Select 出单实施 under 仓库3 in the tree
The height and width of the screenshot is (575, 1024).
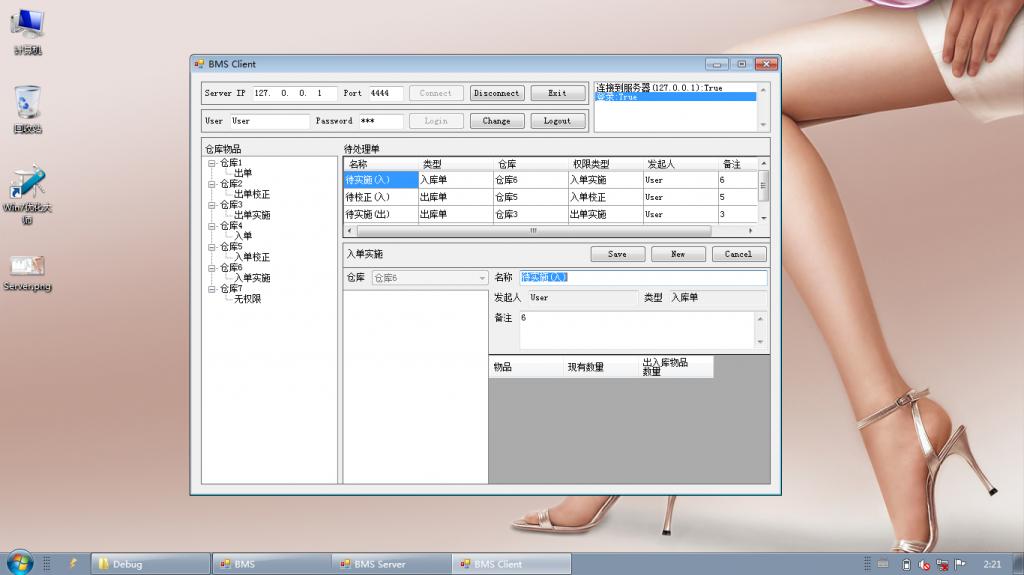point(251,215)
